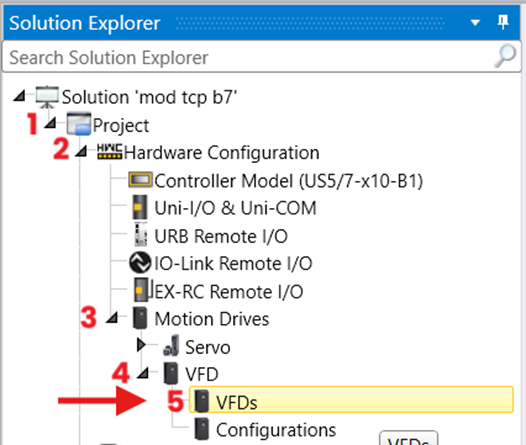This screenshot has height=445, width=526.
Task: Expand the Servo node
Action: click(x=141, y=345)
